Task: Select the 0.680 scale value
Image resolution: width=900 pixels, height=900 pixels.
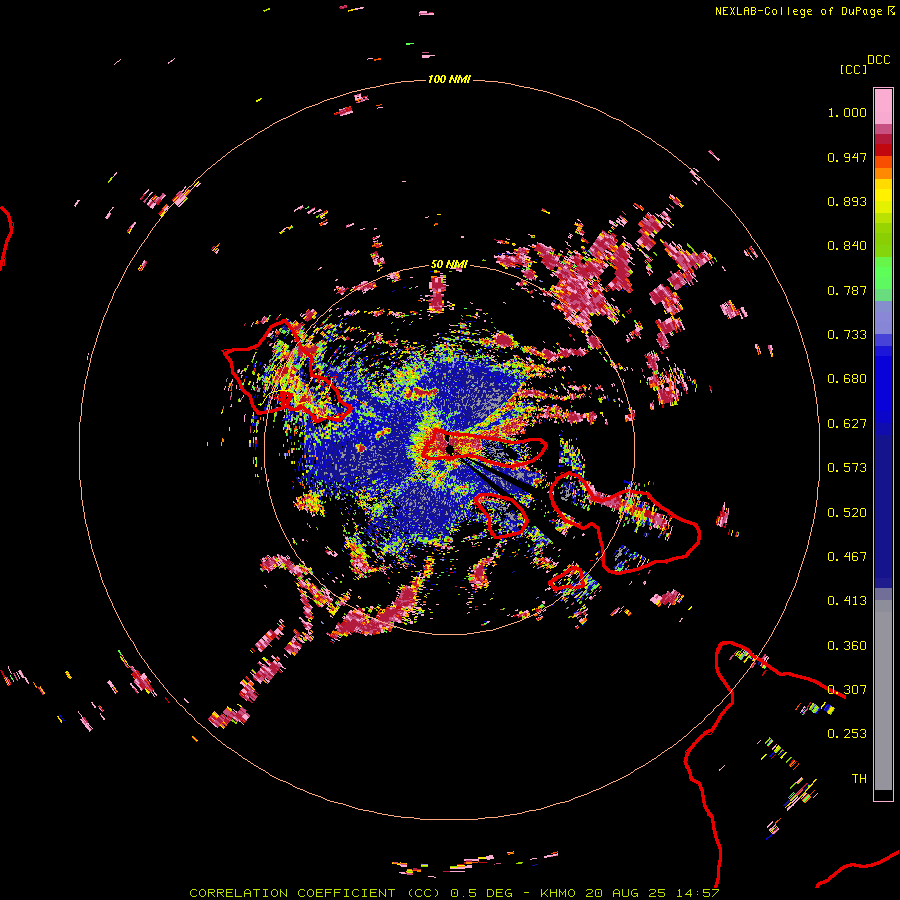Action: (x=847, y=379)
